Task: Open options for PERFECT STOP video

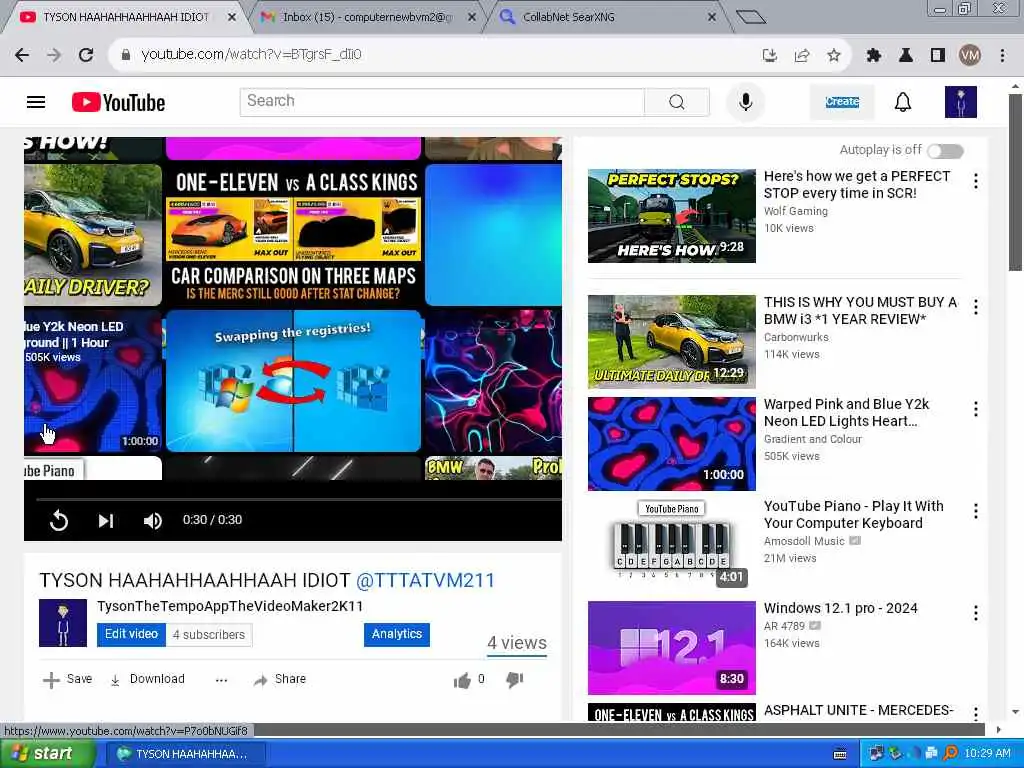Action: (976, 181)
